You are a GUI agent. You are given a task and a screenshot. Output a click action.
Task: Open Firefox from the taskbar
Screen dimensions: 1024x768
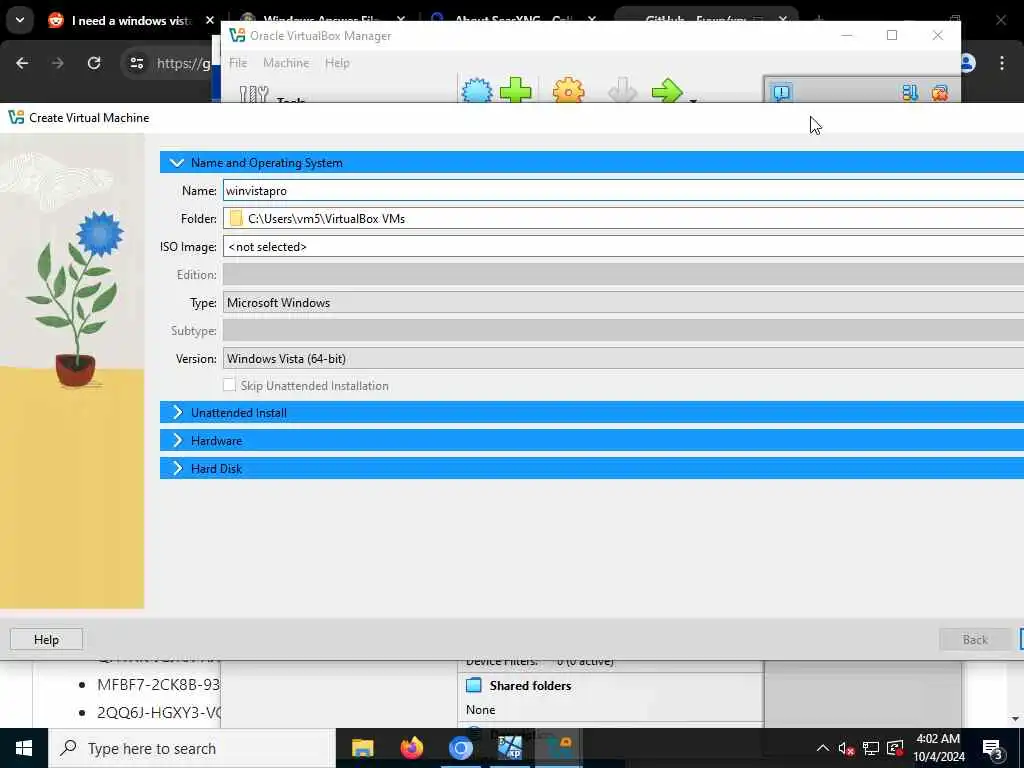point(411,748)
